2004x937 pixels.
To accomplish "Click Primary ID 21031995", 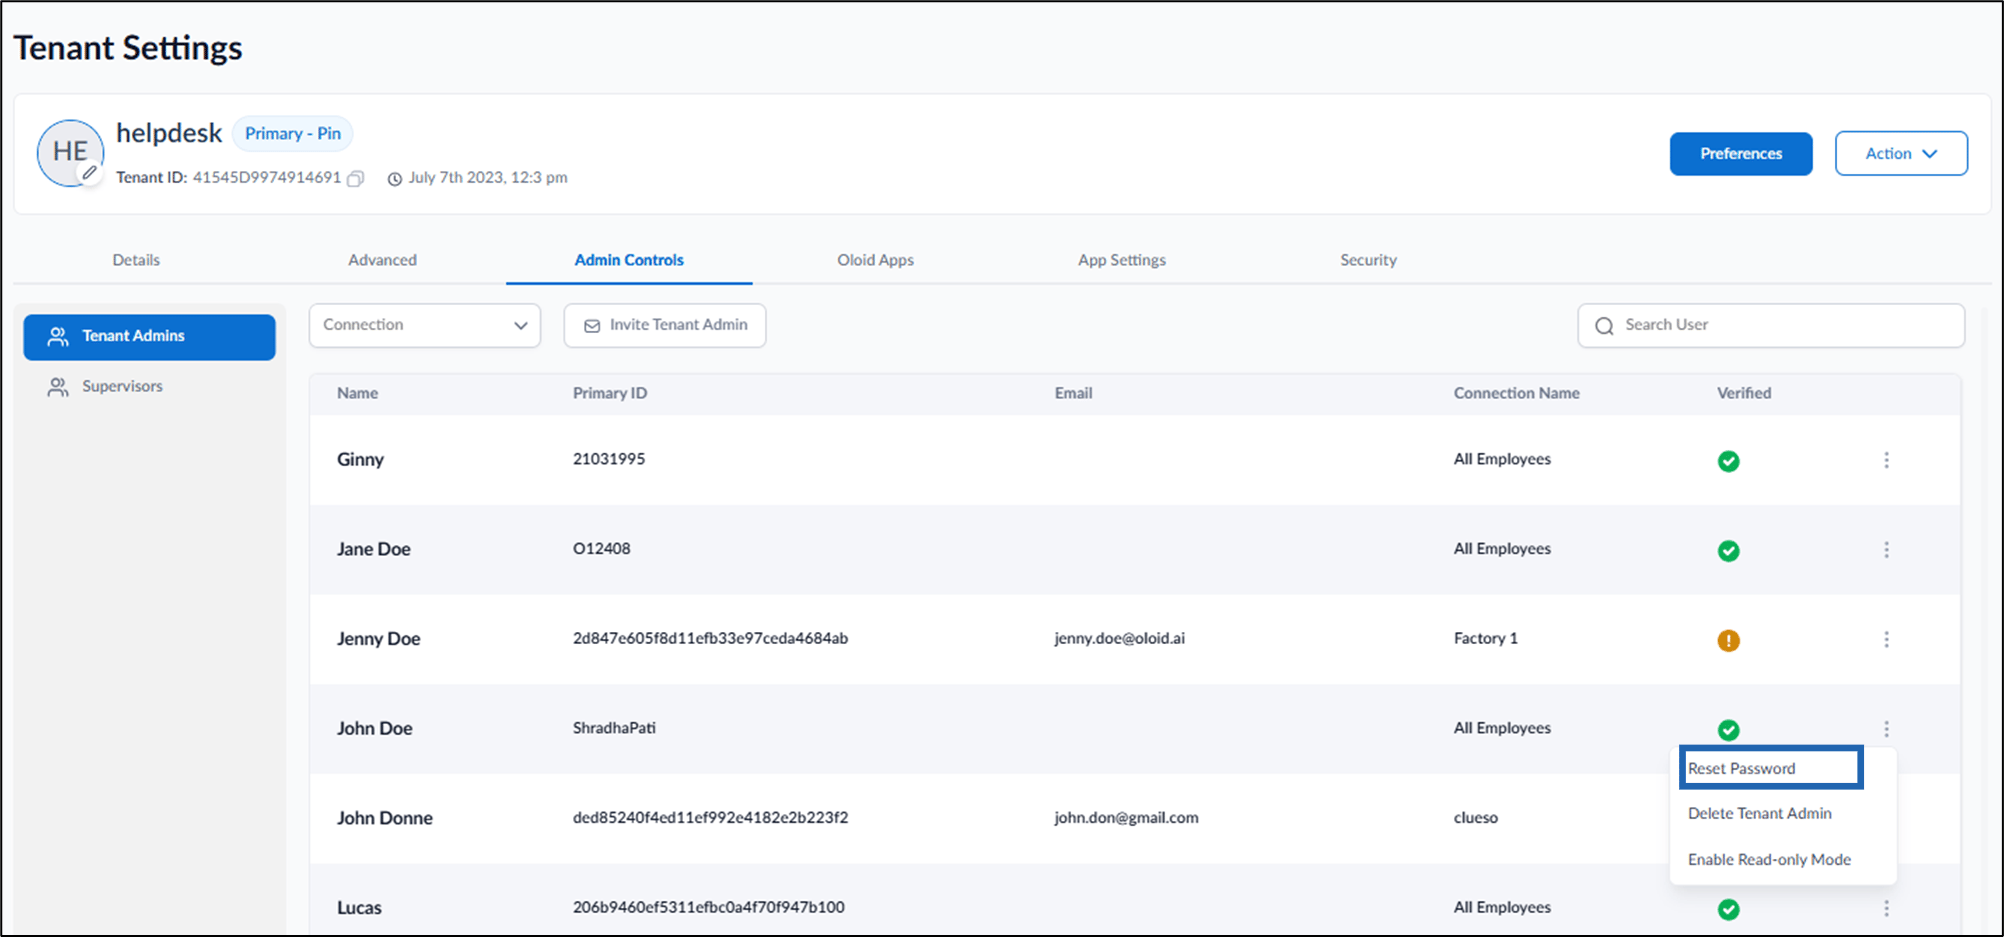I will [609, 459].
